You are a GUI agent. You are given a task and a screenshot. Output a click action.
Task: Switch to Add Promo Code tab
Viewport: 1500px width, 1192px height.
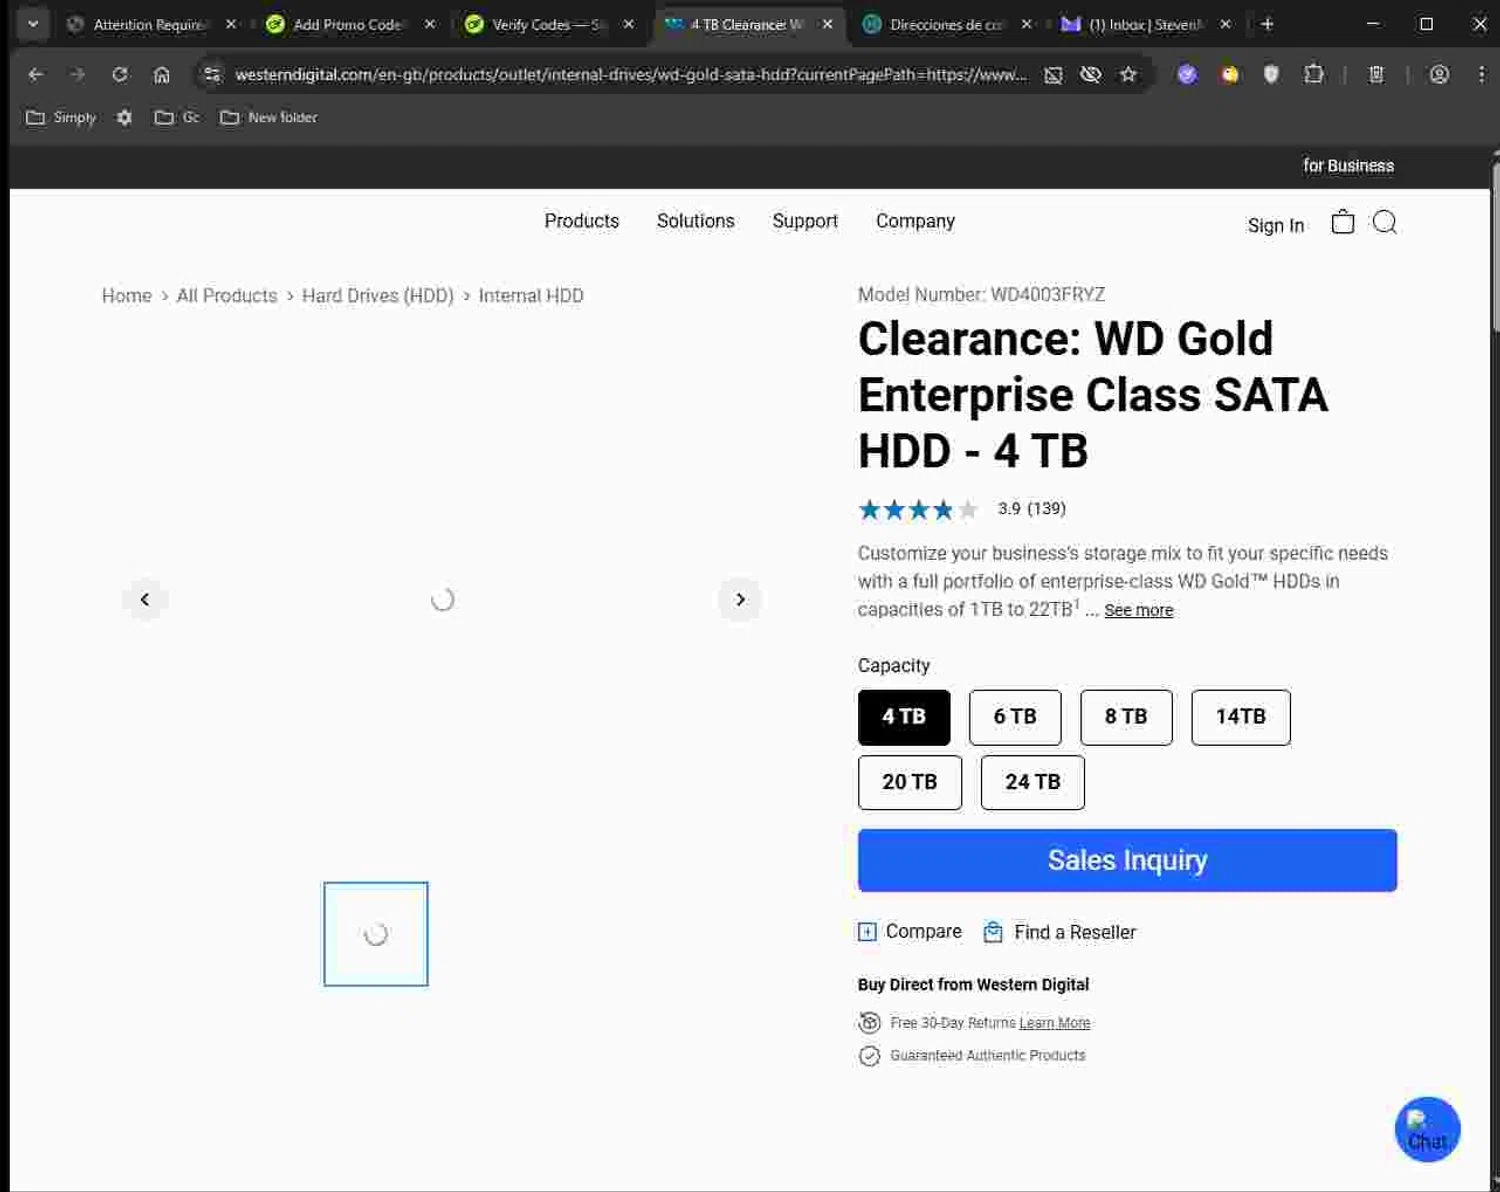click(346, 24)
